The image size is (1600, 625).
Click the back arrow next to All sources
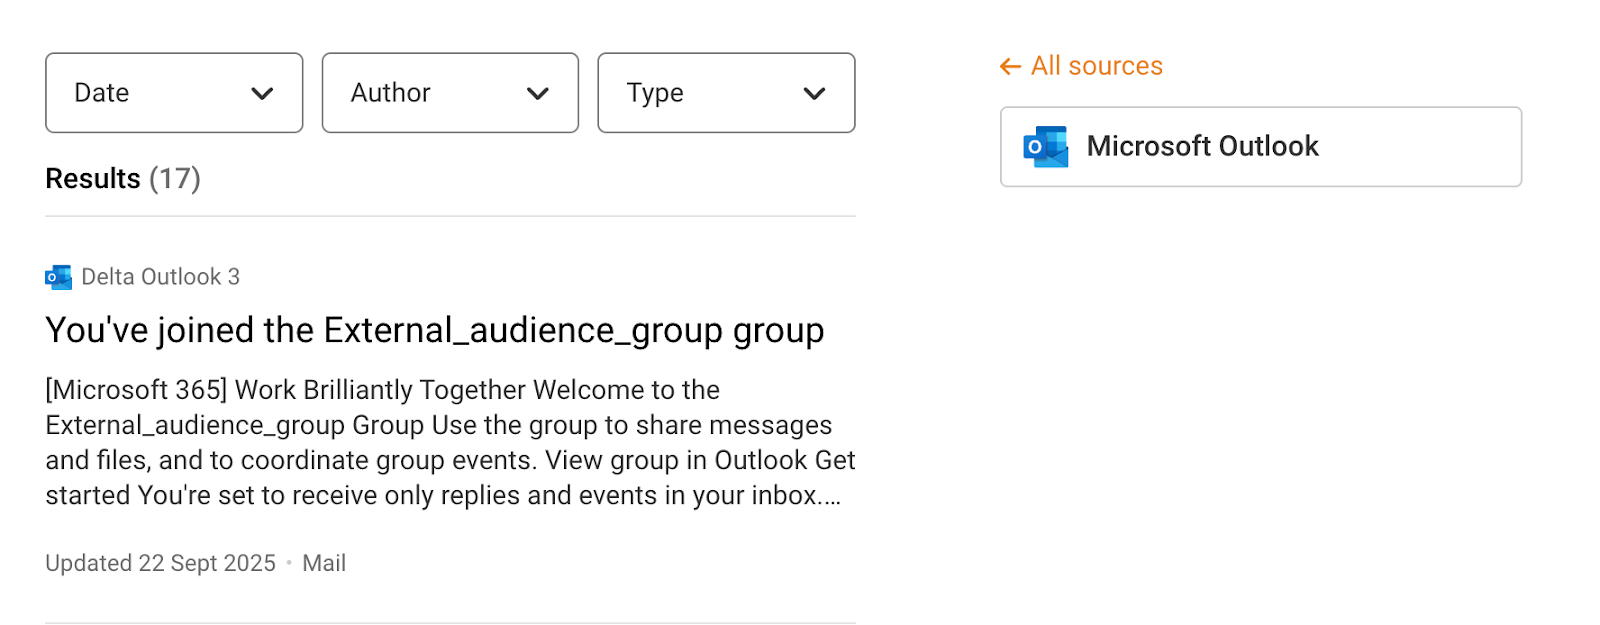1010,66
